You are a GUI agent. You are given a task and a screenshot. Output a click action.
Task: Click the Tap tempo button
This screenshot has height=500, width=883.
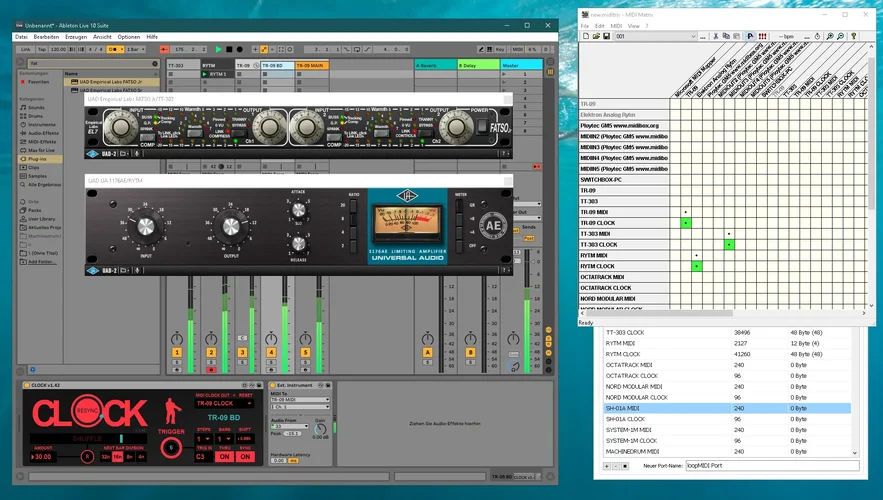click(x=42, y=50)
